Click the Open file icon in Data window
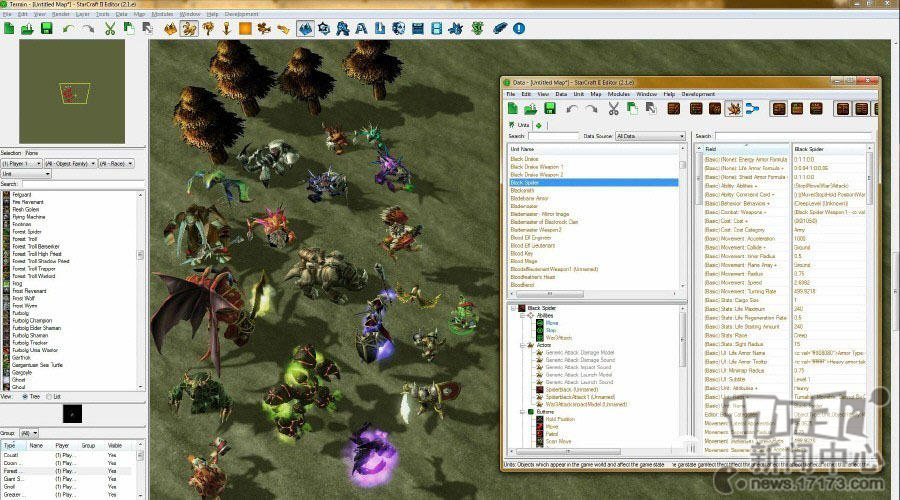This screenshot has height=500, width=900. click(531, 108)
